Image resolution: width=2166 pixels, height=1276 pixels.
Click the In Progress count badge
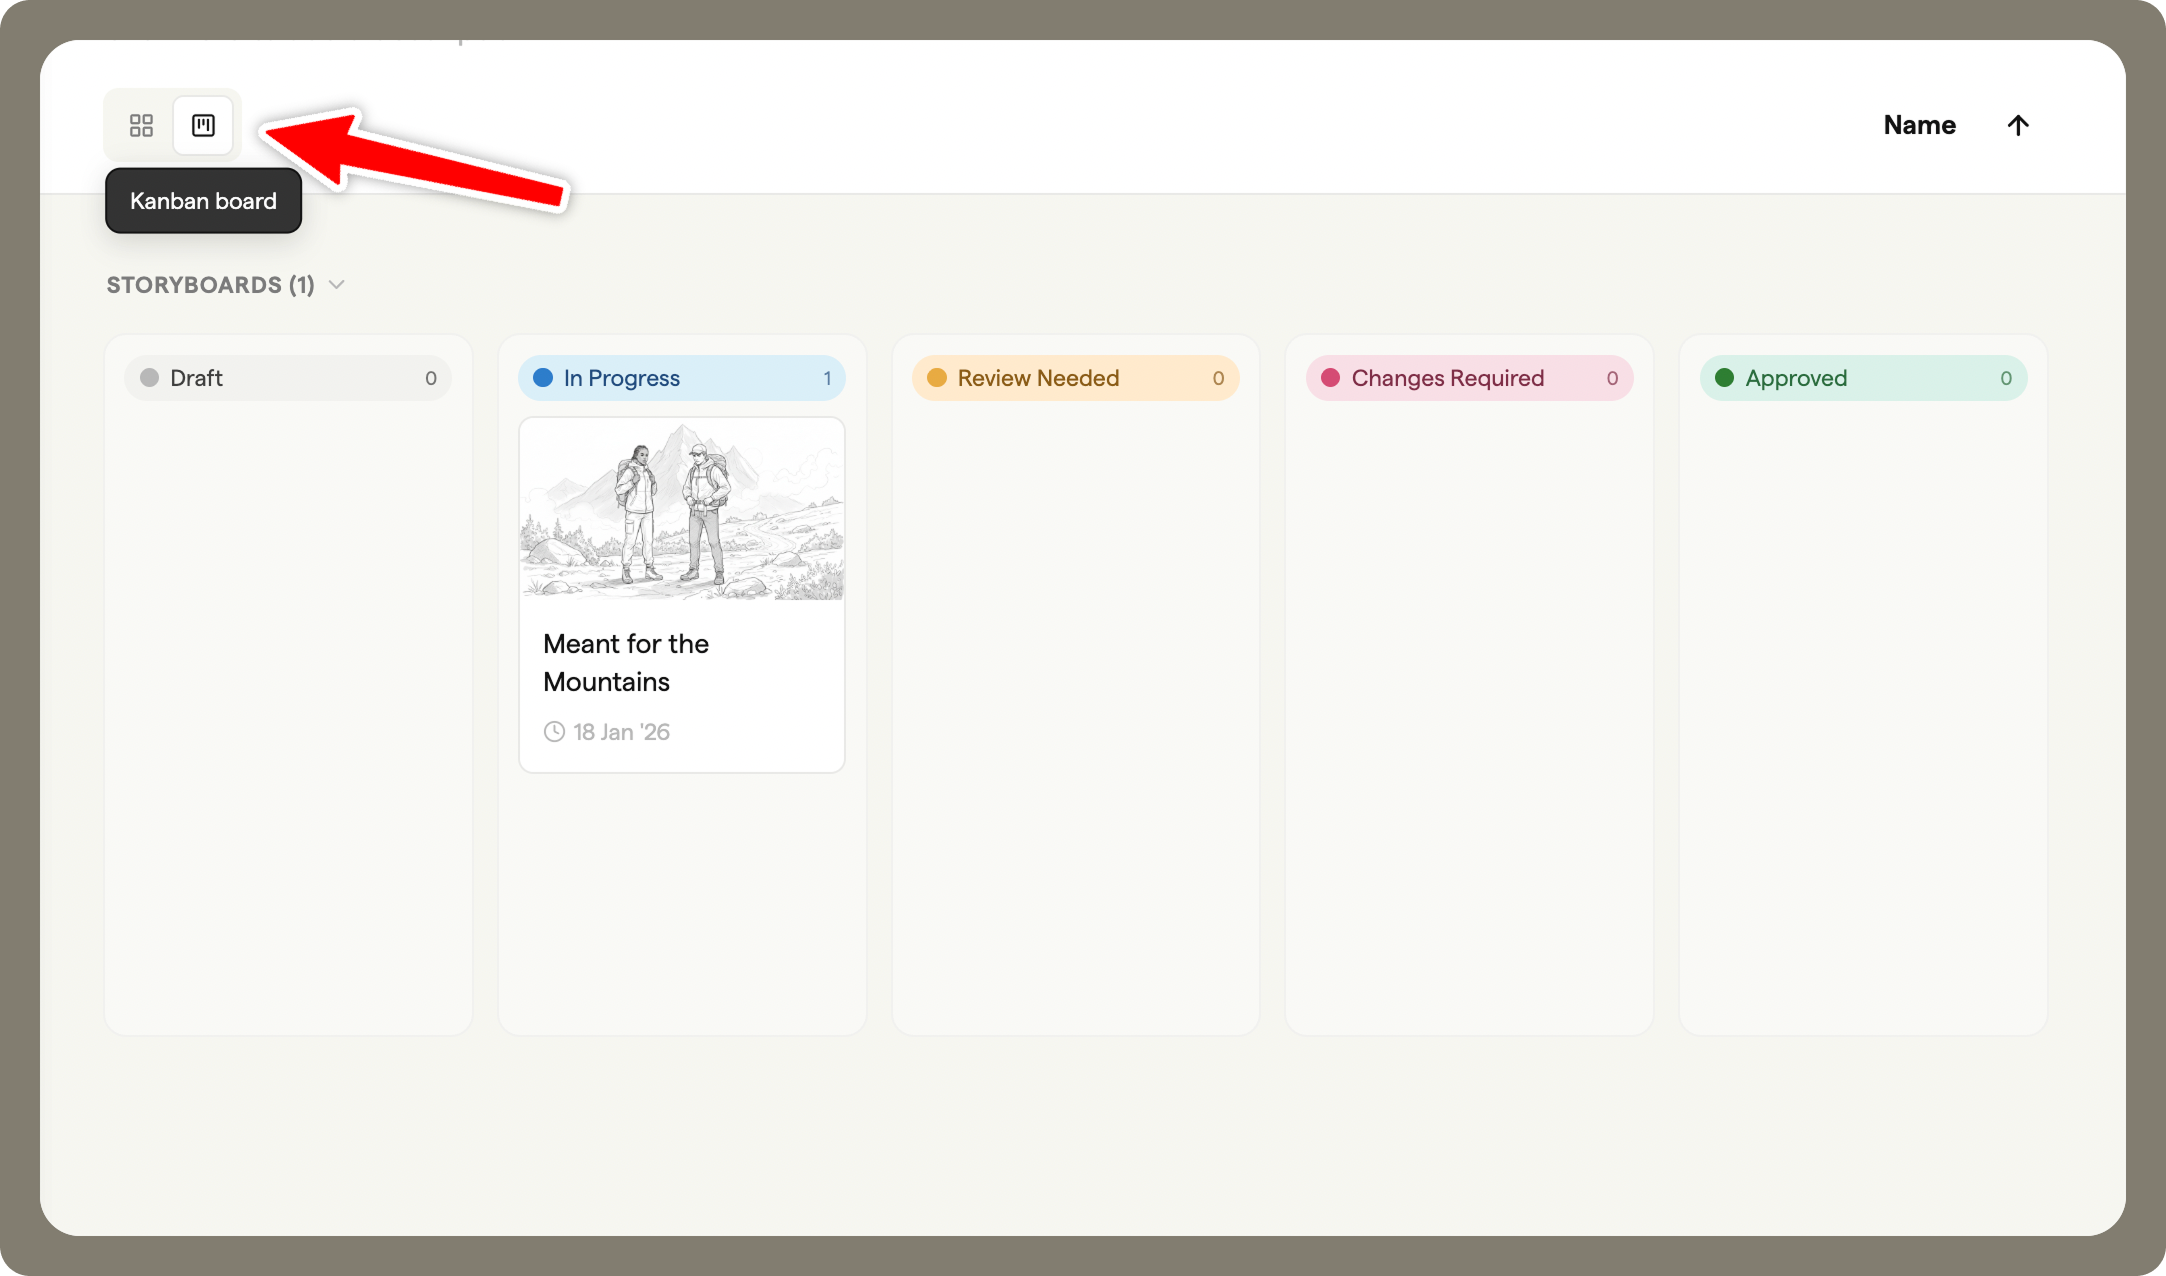pyautogui.click(x=827, y=378)
